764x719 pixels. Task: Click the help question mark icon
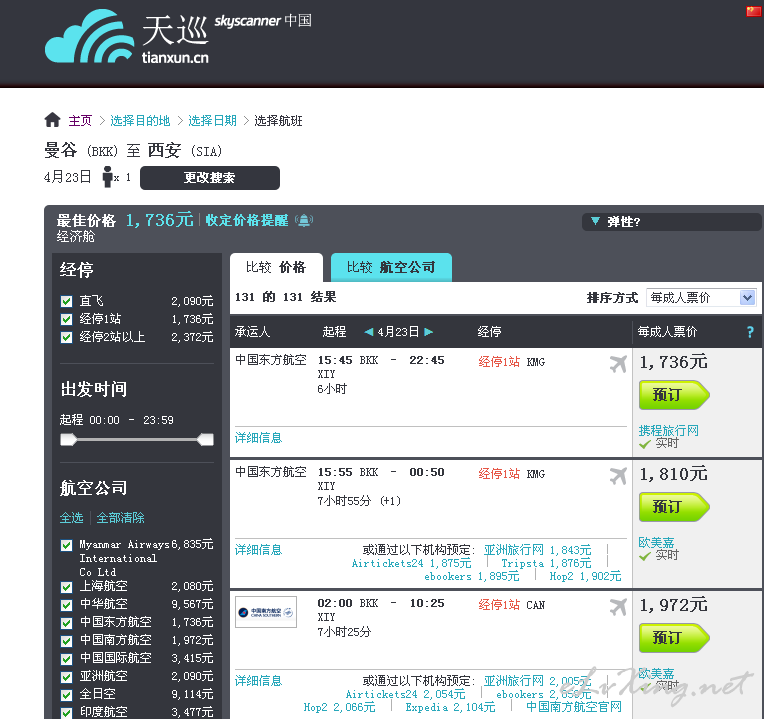click(750, 332)
